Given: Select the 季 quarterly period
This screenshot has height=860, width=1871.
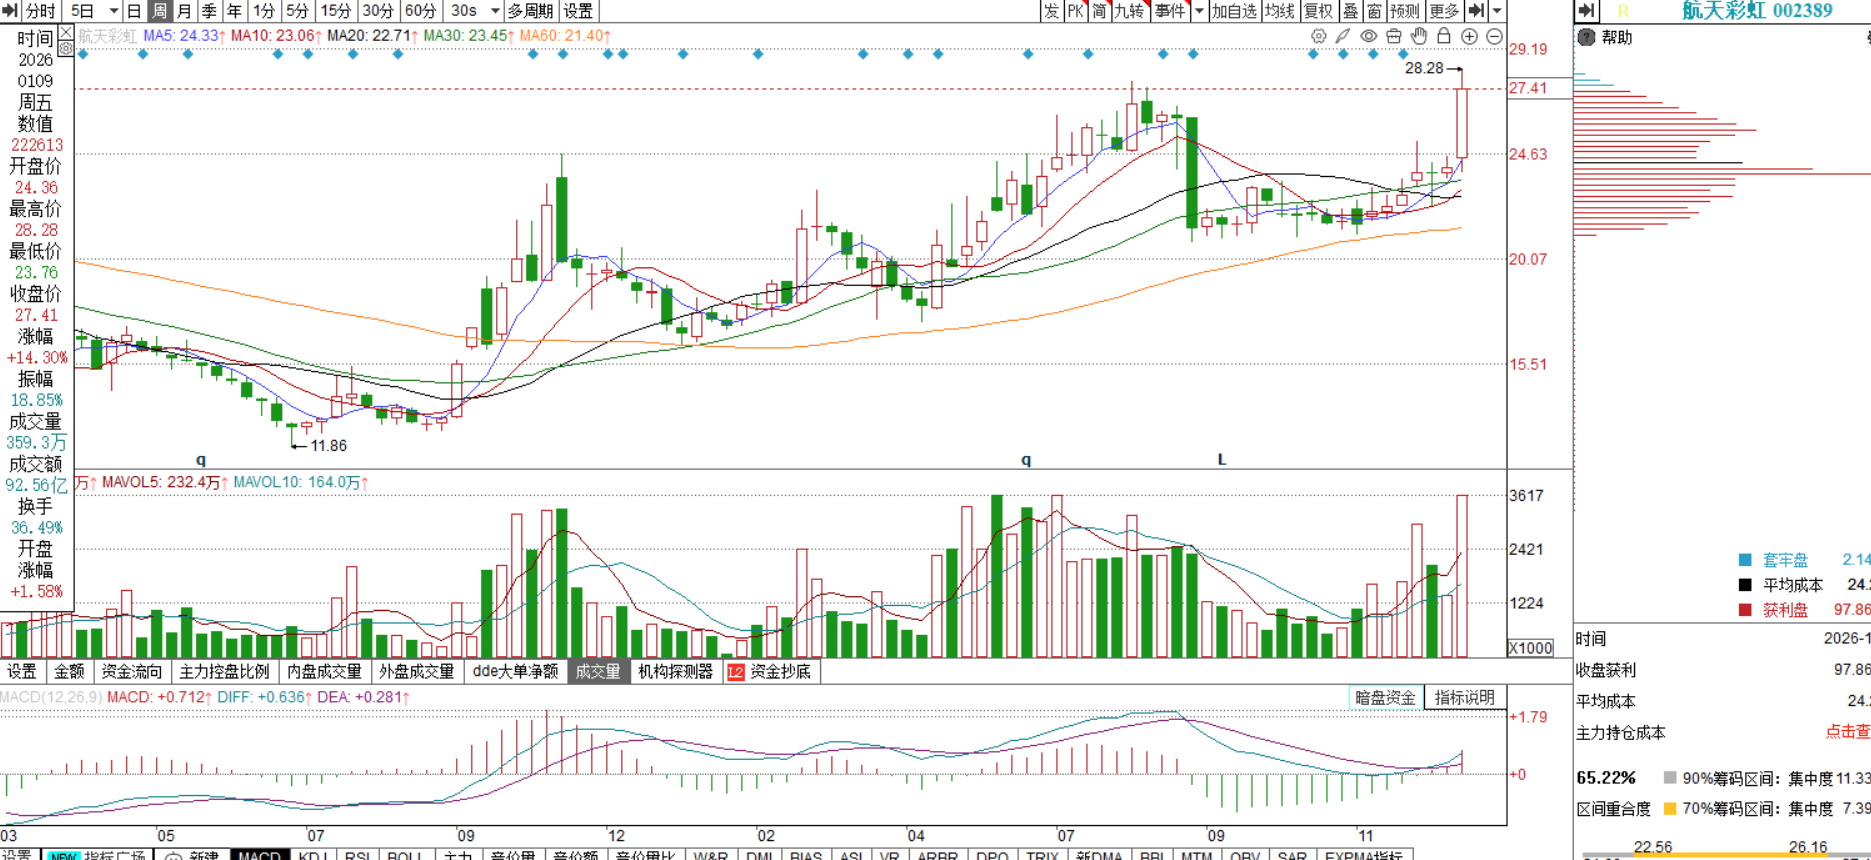Looking at the screenshot, I should pos(209,11).
